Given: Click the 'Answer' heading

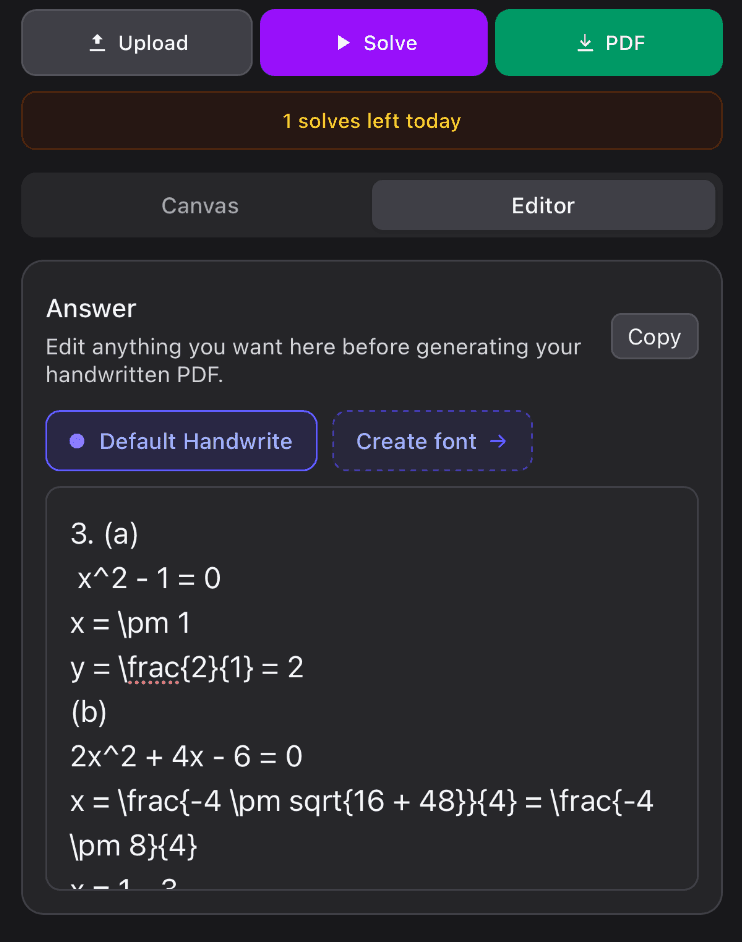Looking at the screenshot, I should (91, 309).
